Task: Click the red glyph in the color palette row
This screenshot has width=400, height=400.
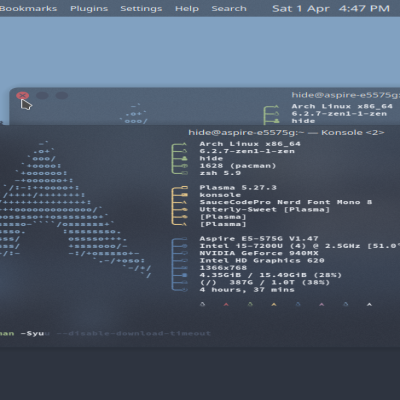Action: [226, 304]
